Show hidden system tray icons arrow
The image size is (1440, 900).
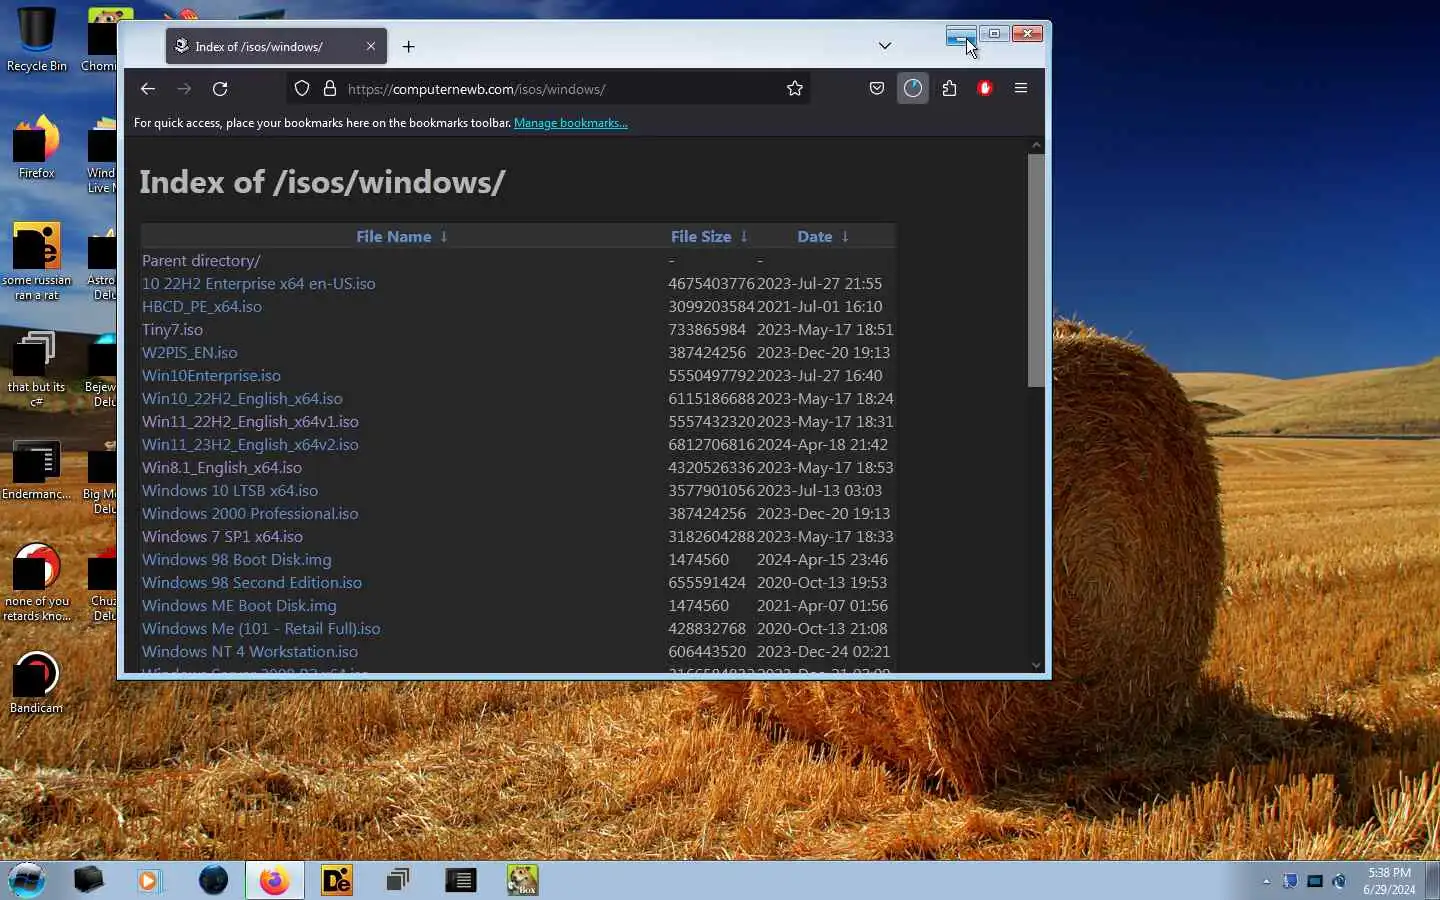pyautogui.click(x=1266, y=881)
